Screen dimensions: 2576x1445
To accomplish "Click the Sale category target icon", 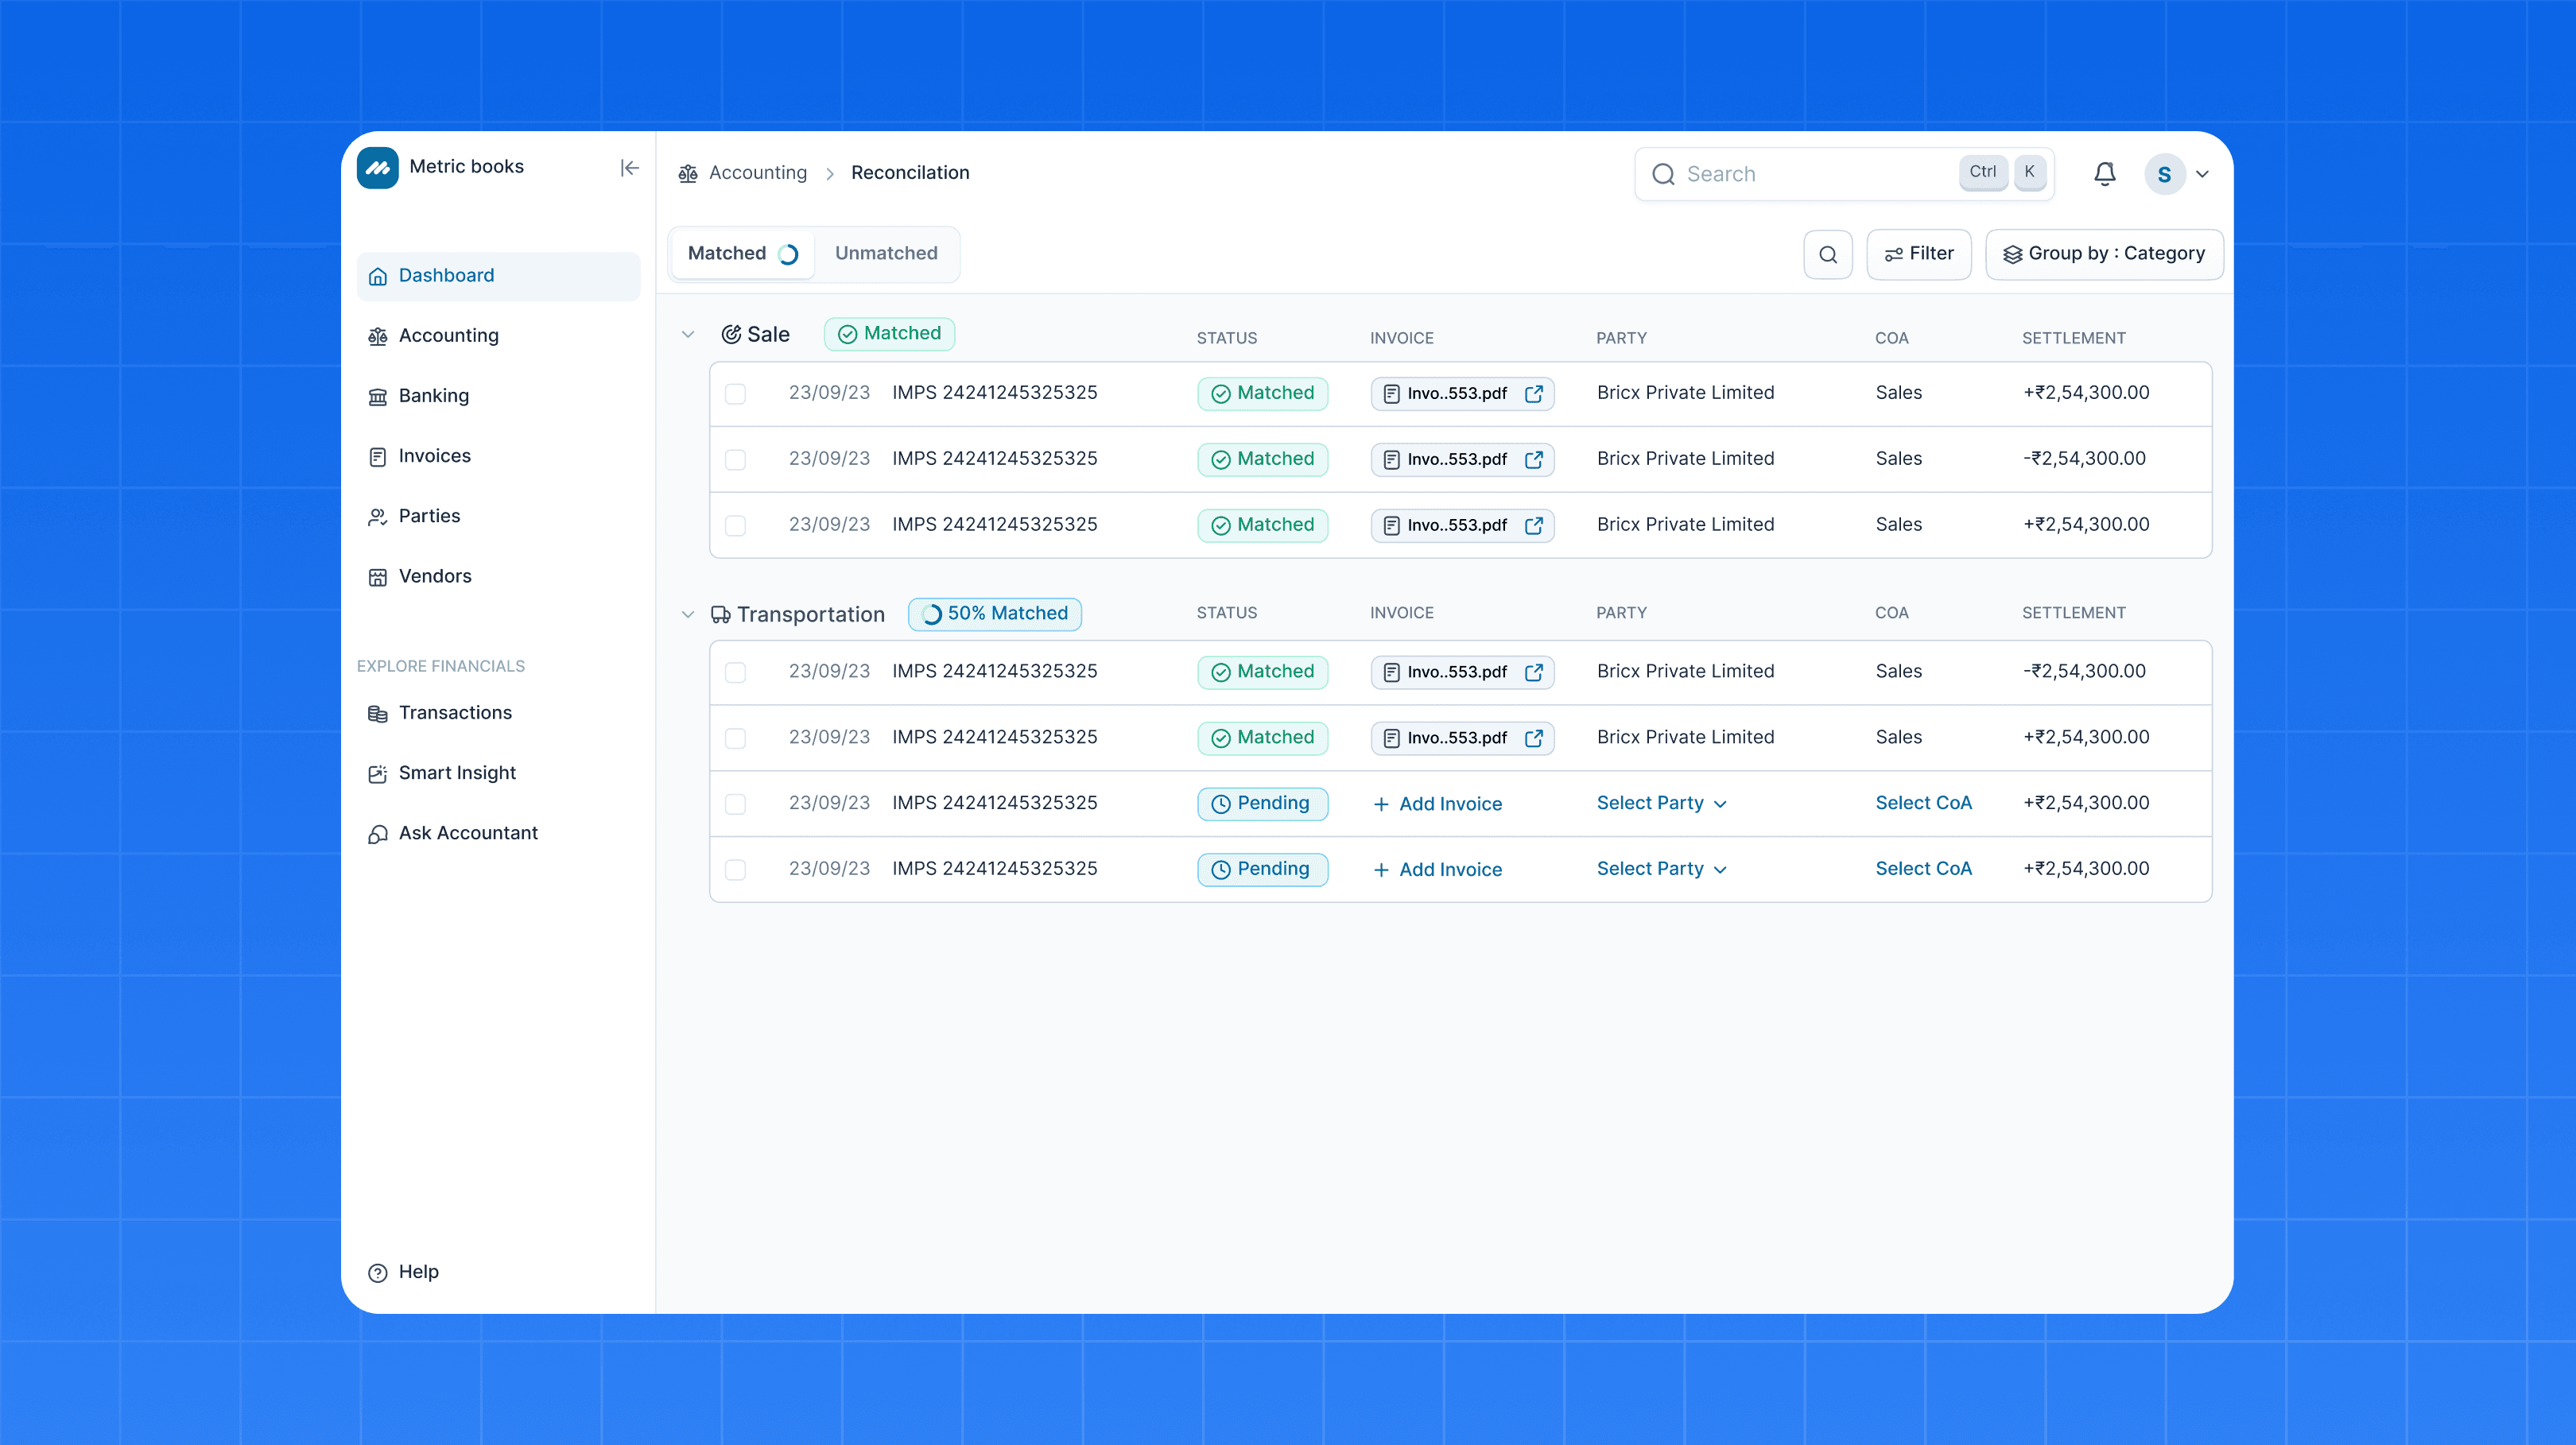I will [731, 334].
